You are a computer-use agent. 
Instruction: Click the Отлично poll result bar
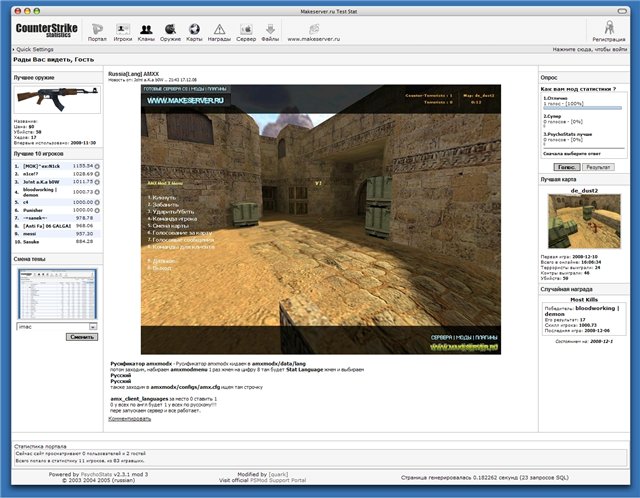point(582,108)
